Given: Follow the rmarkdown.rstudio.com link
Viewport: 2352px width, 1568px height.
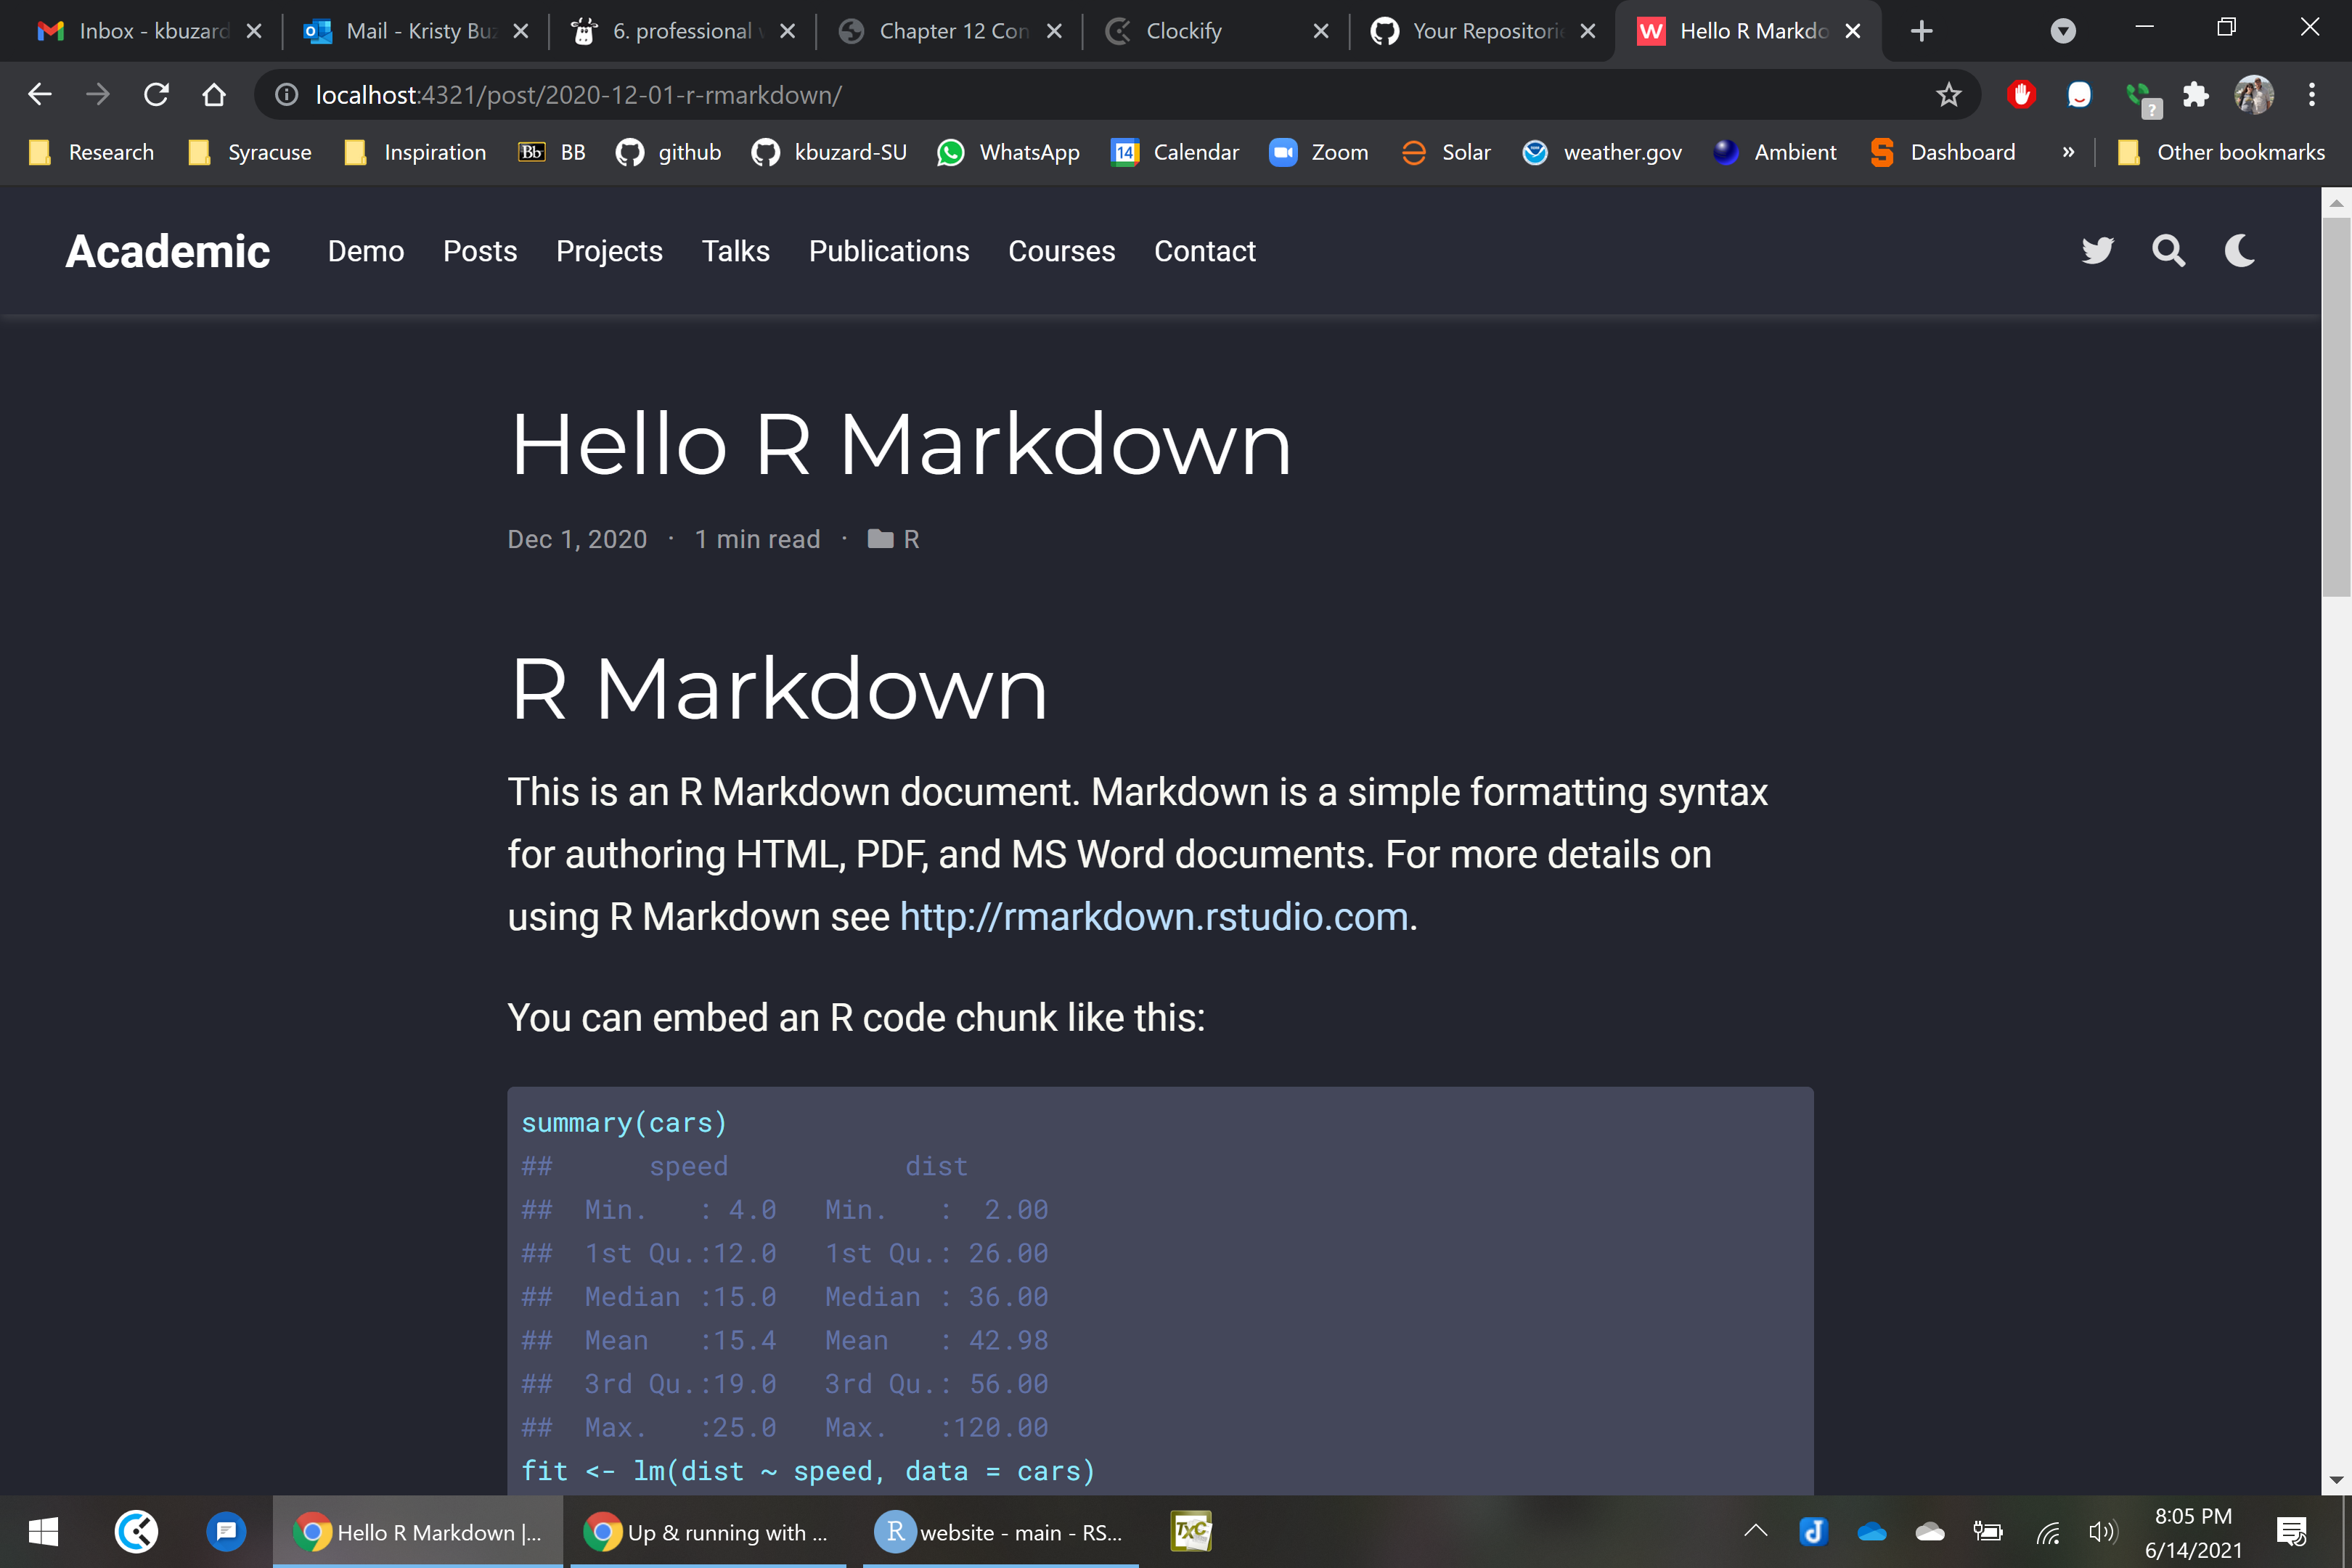Looking at the screenshot, I should pos(1153,916).
